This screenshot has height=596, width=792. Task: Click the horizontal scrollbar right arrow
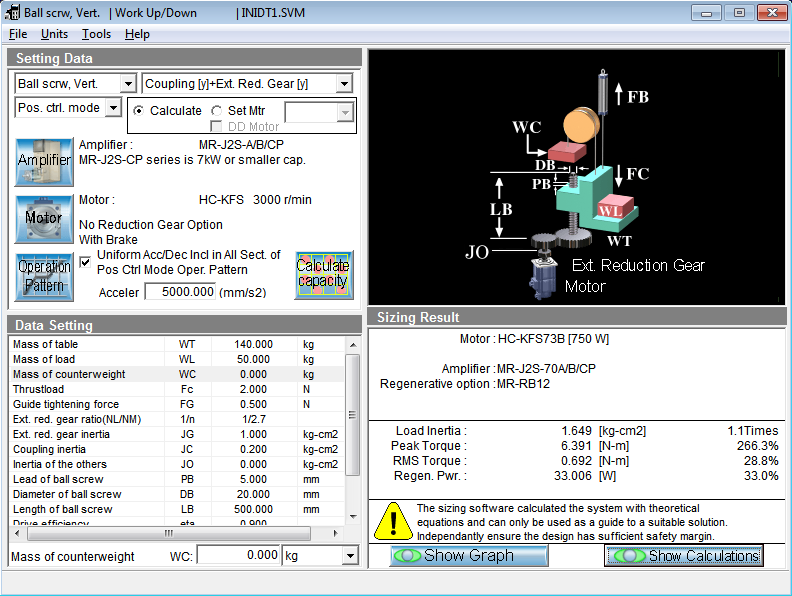tap(335, 533)
